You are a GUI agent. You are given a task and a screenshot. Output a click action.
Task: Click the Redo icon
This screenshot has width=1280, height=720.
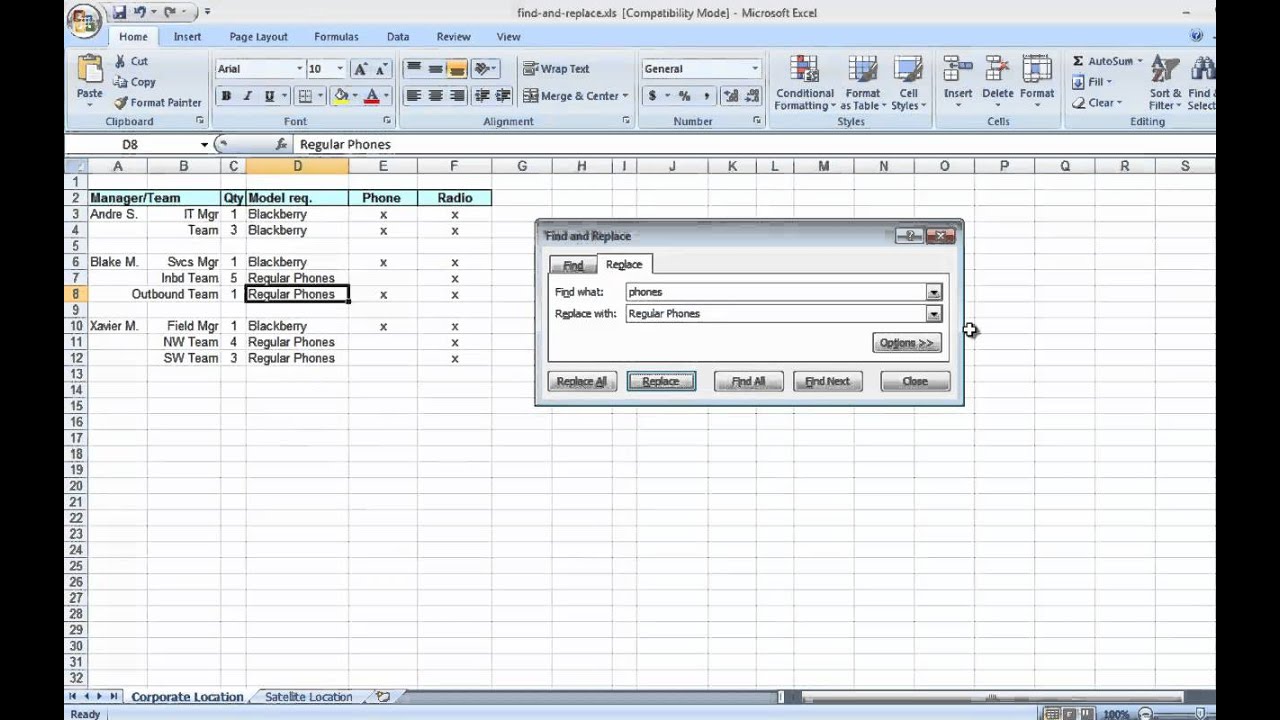point(170,13)
